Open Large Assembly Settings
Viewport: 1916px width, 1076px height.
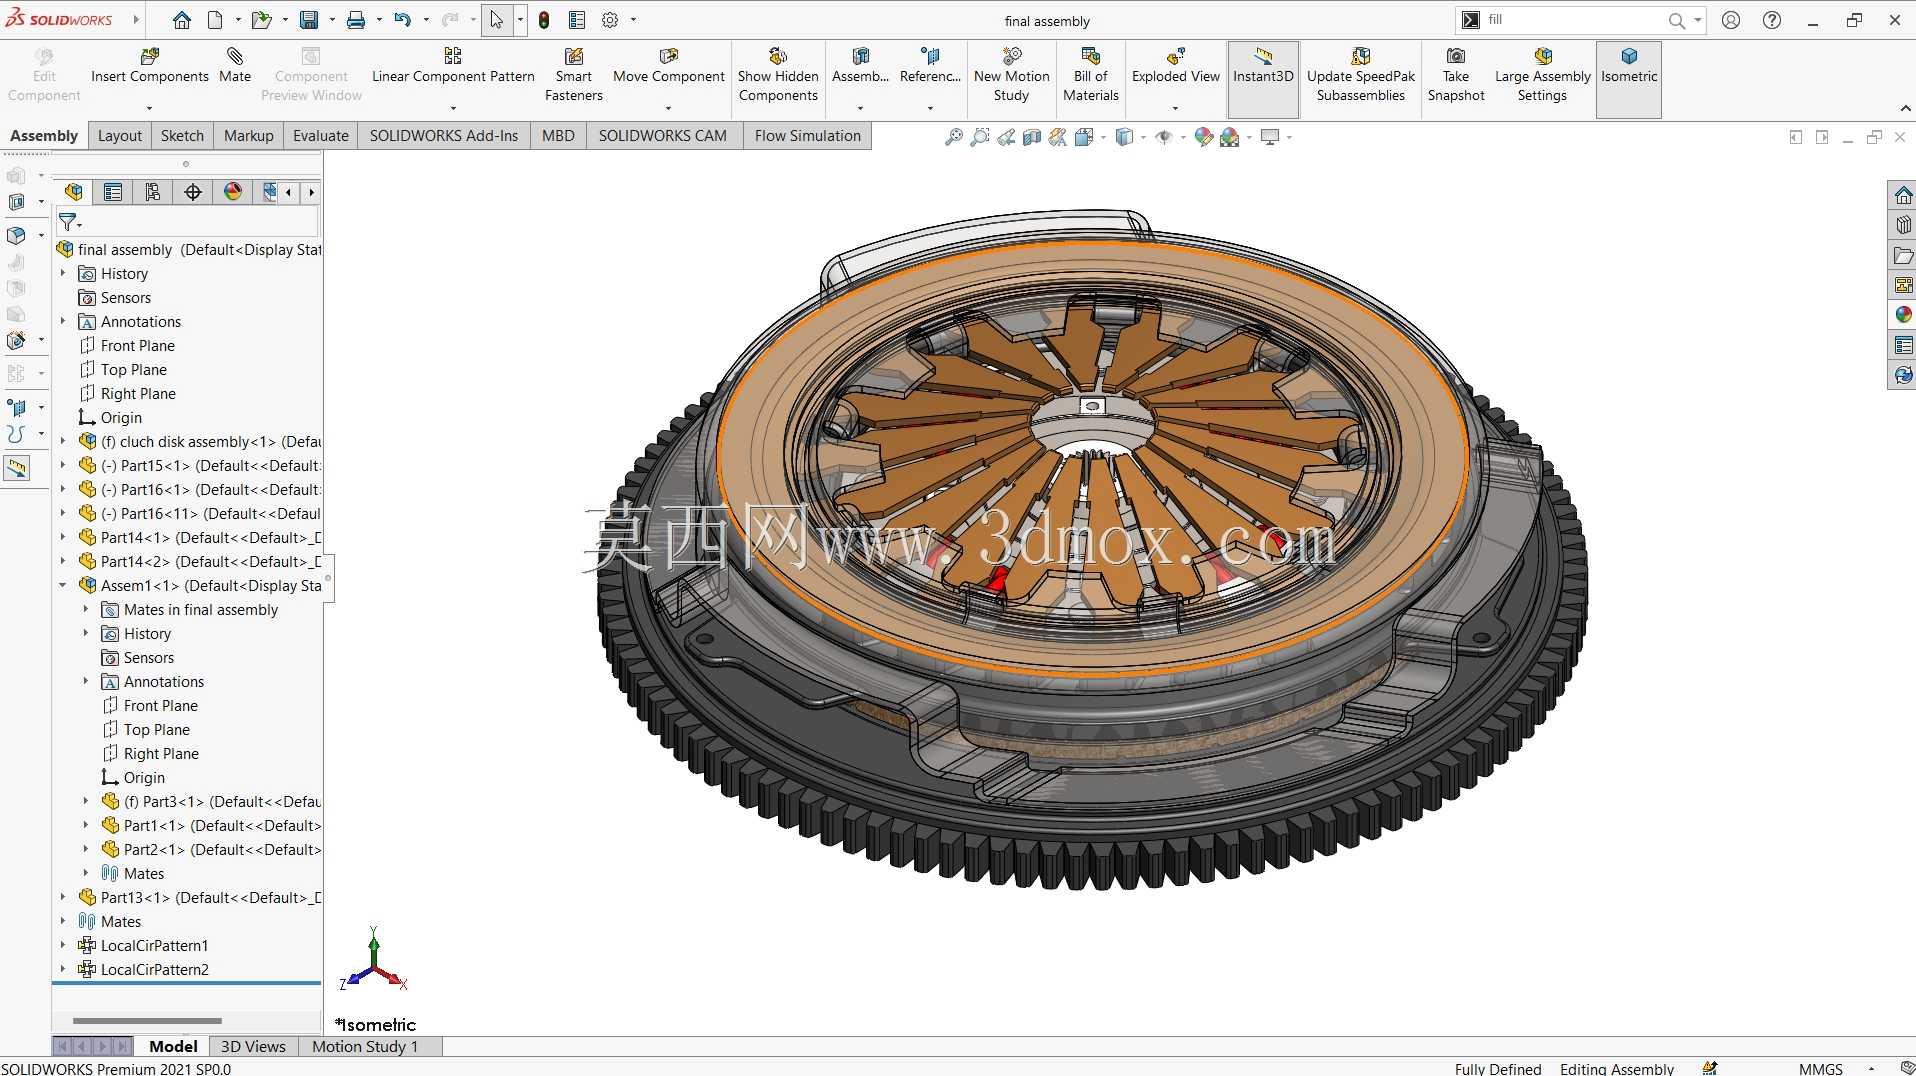1542,75
